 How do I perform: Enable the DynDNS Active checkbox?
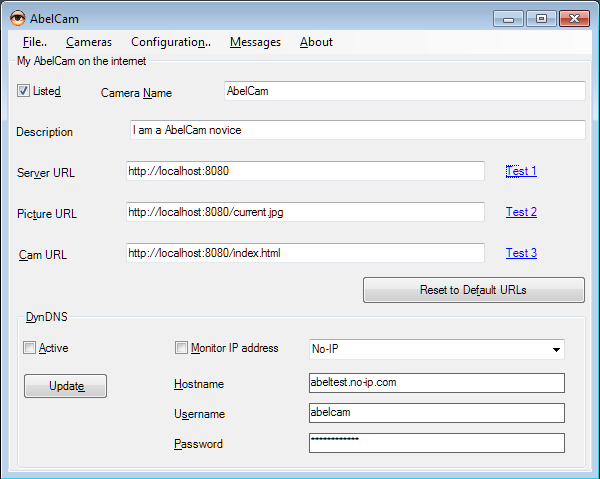click(29, 348)
